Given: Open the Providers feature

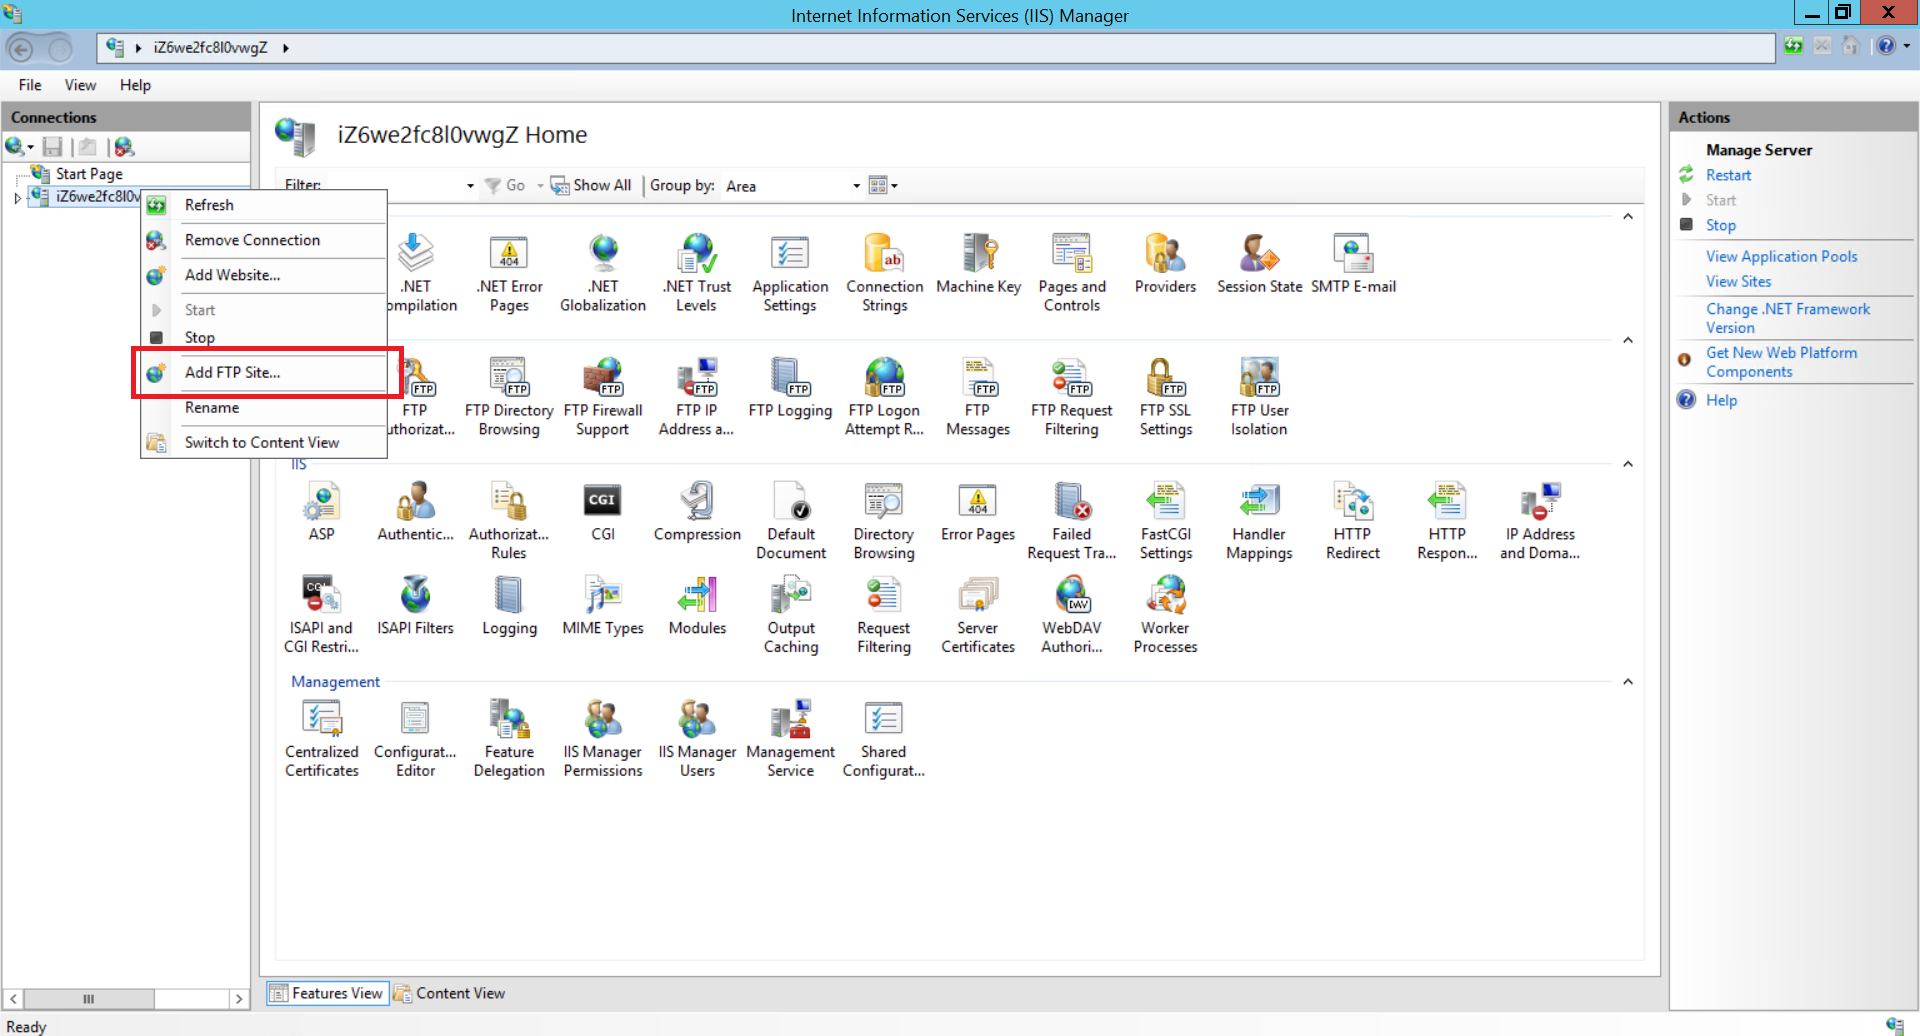Looking at the screenshot, I should pyautogui.click(x=1165, y=264).
